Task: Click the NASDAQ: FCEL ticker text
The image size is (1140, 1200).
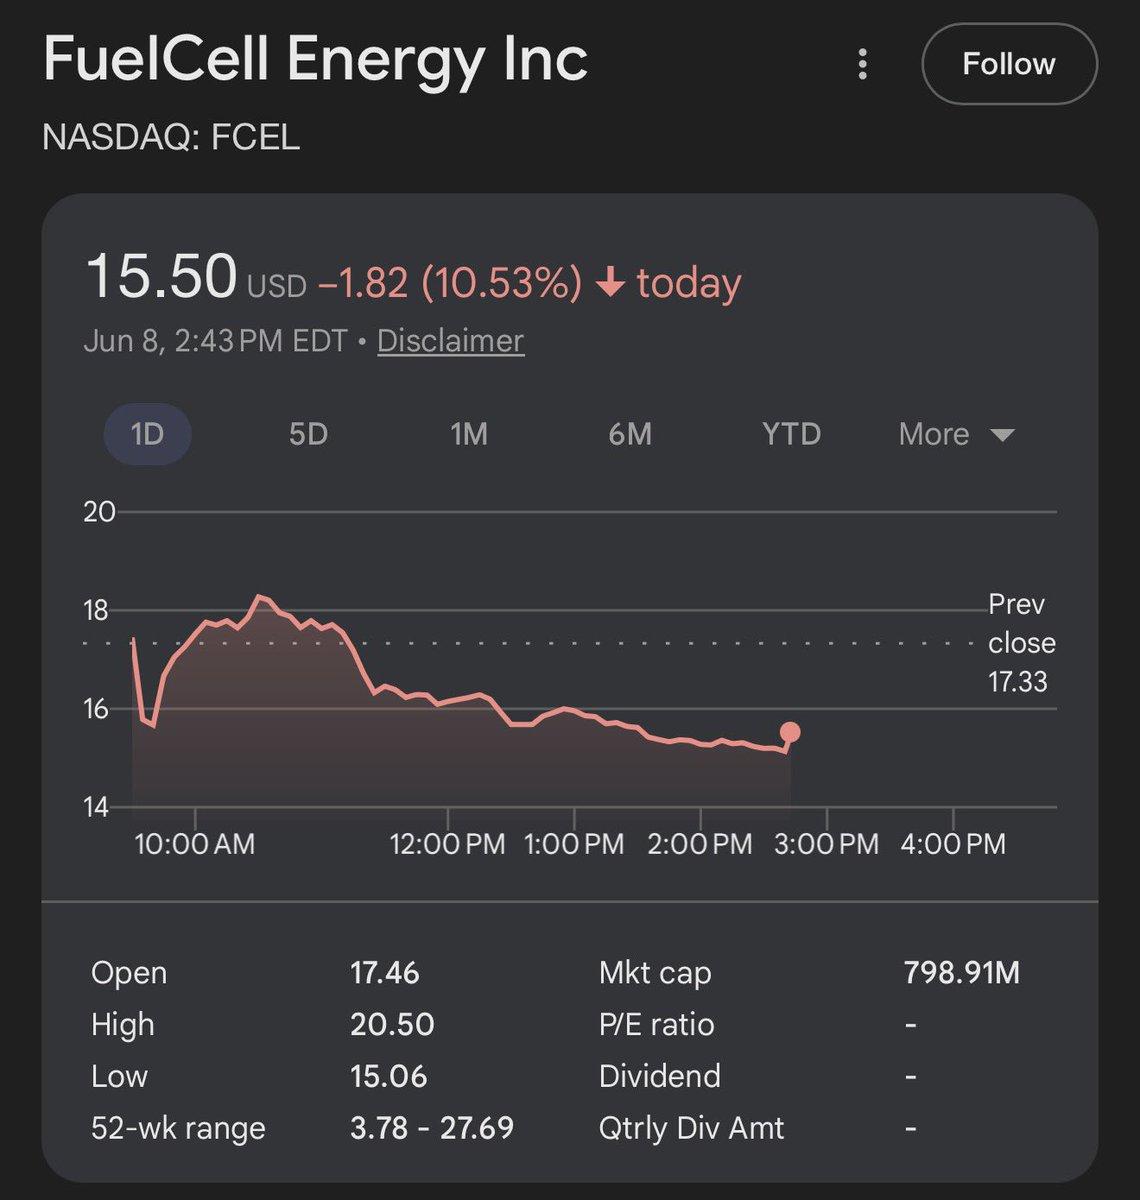Action: (171, 137)
